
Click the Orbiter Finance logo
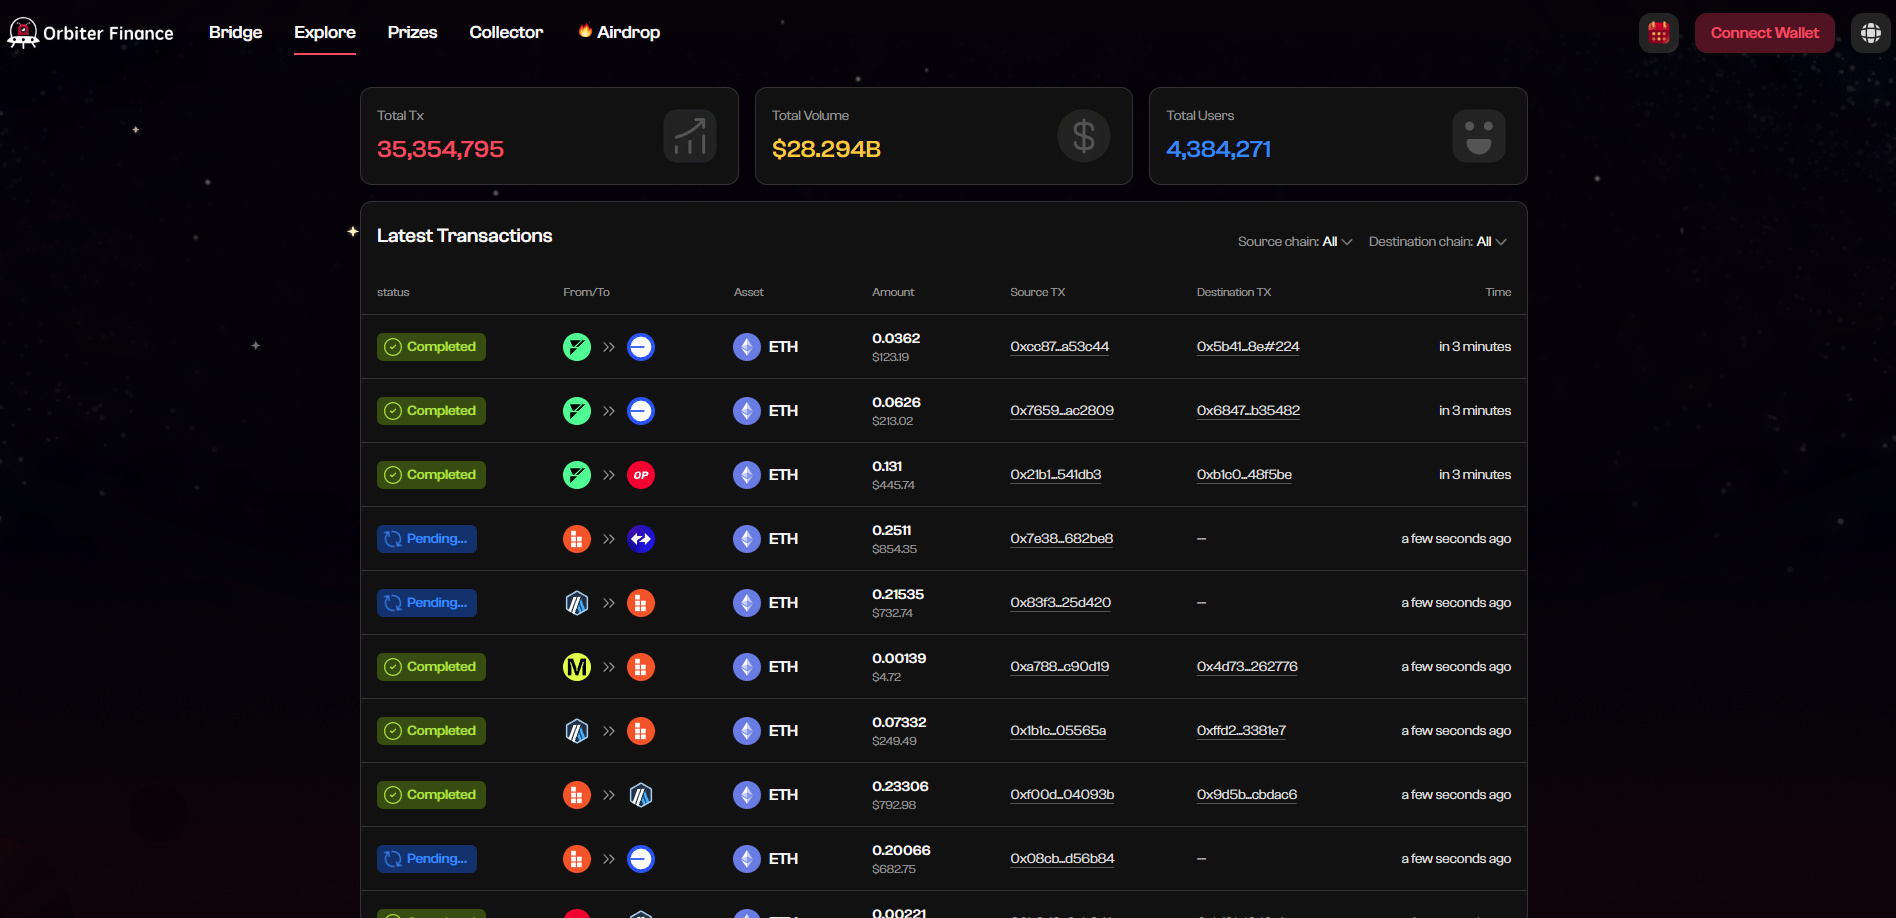point(91,33)
